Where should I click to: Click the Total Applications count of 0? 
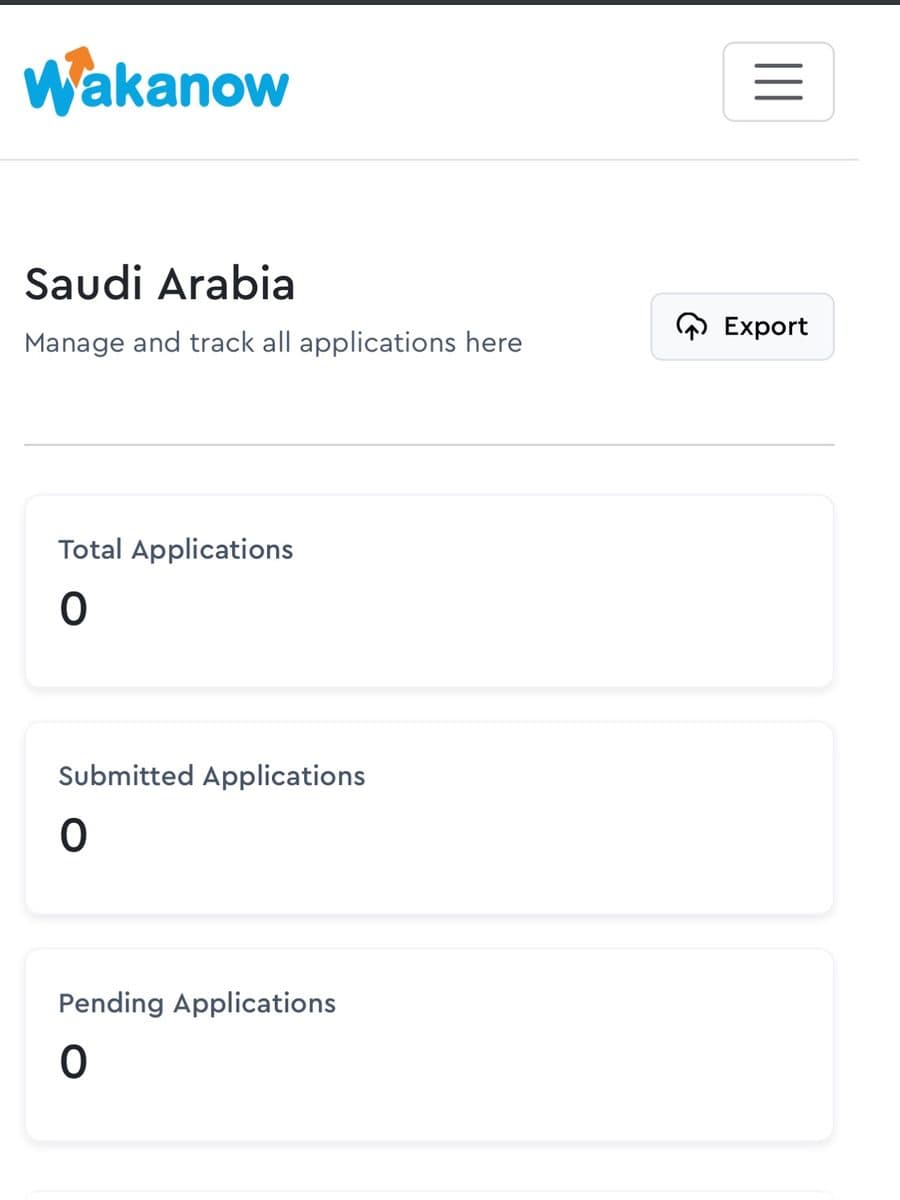pos(73,608)
